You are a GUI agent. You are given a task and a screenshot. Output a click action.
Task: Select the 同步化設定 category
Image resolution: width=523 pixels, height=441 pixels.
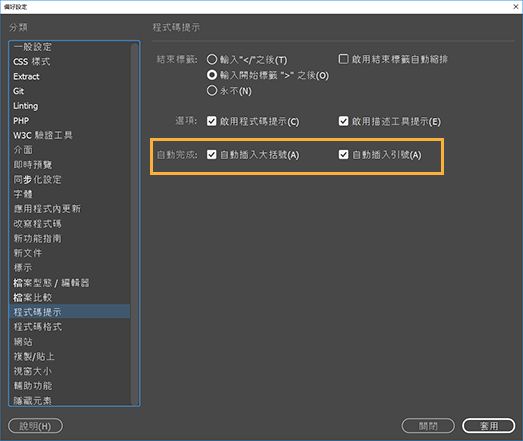70,179
